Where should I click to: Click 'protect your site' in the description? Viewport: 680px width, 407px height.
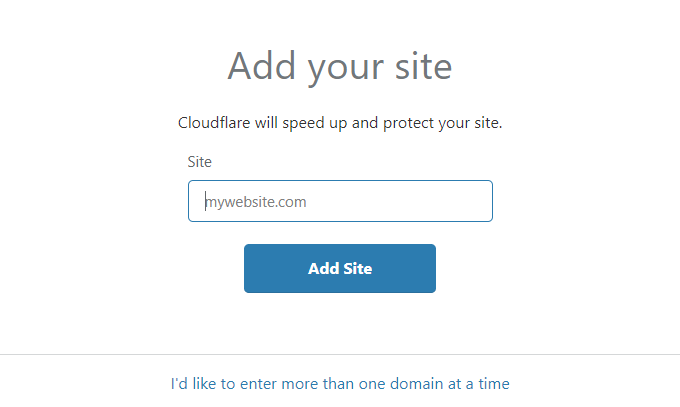click(442, 123)
